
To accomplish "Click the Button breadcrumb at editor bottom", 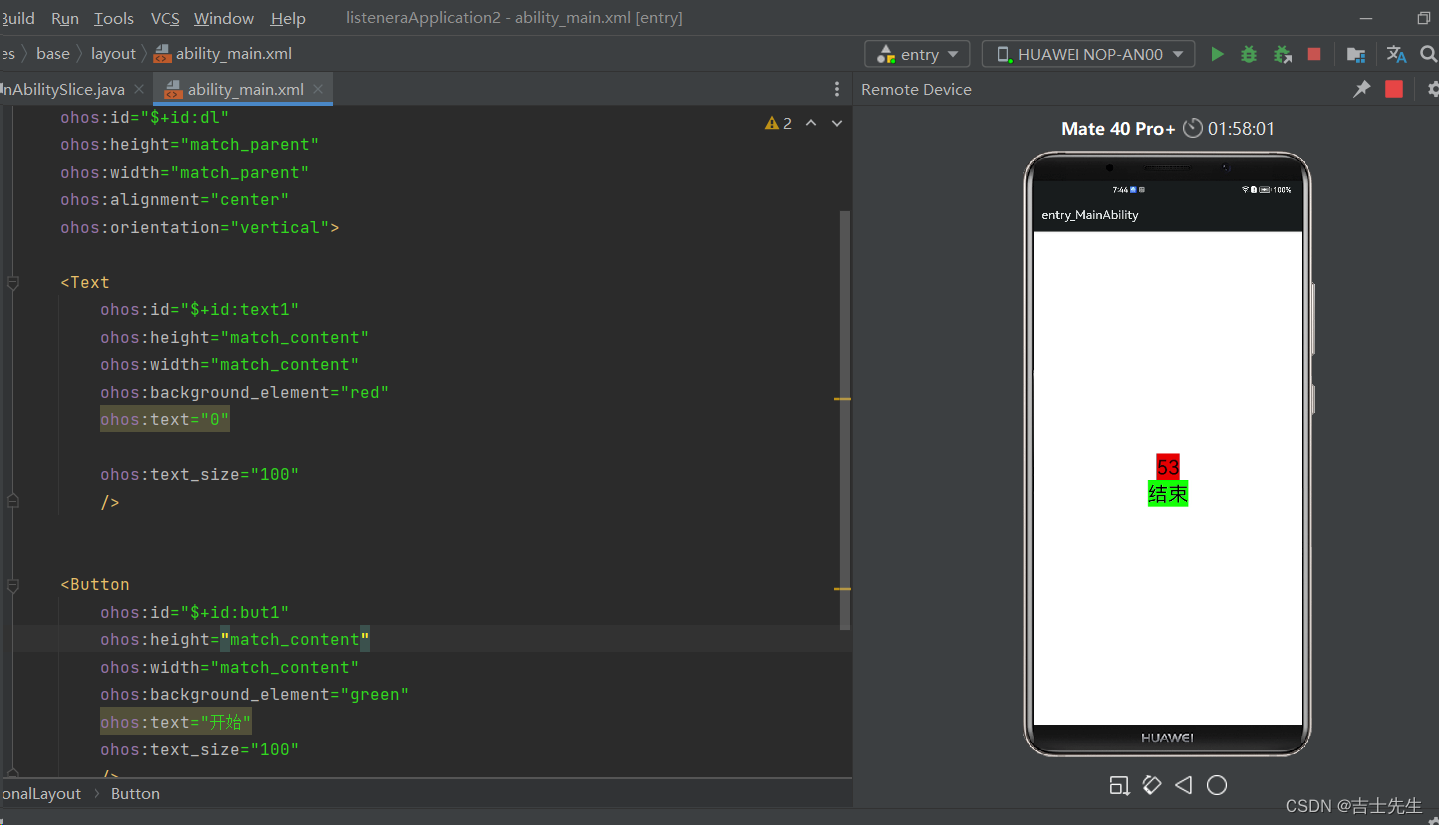I will point(135,793).
